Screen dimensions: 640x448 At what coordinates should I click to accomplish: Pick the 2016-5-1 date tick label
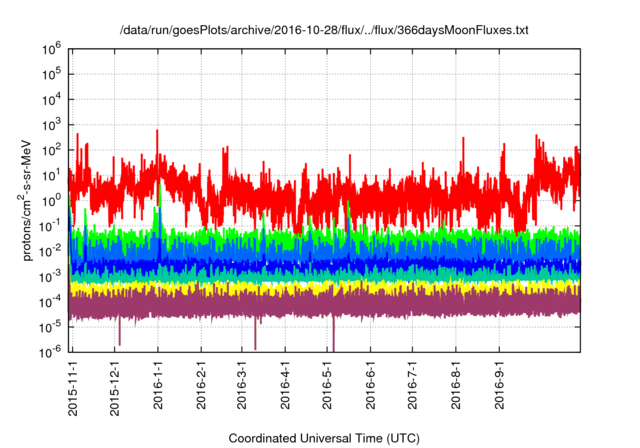pos(327,386)
